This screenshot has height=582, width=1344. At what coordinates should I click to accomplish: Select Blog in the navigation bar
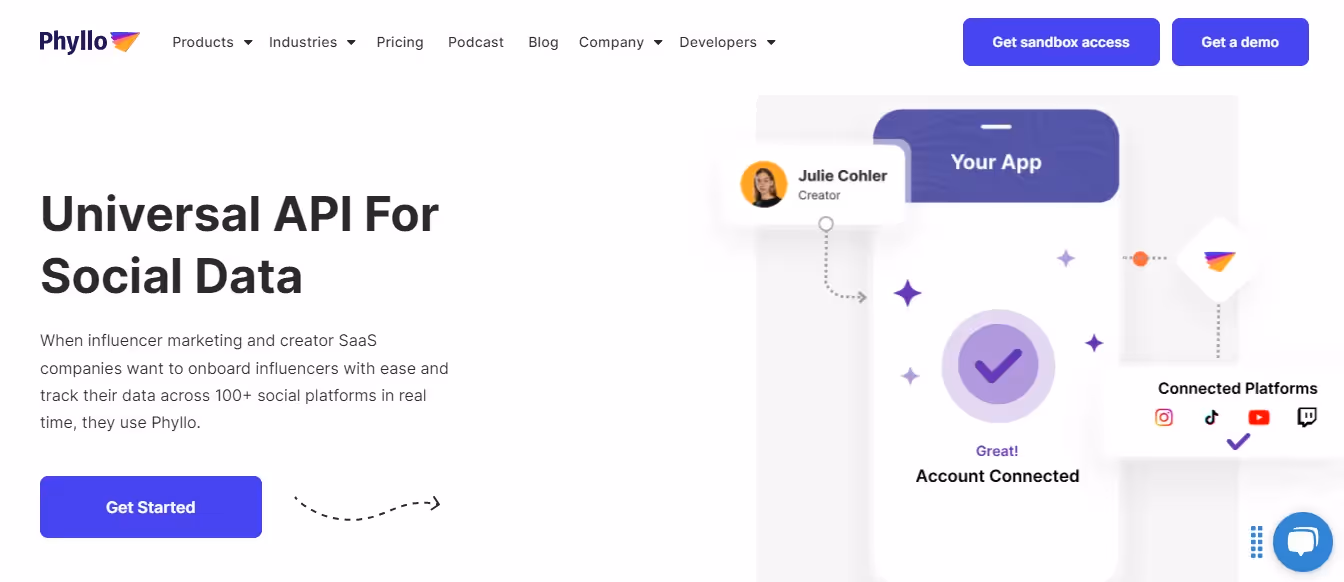point(543,42)
